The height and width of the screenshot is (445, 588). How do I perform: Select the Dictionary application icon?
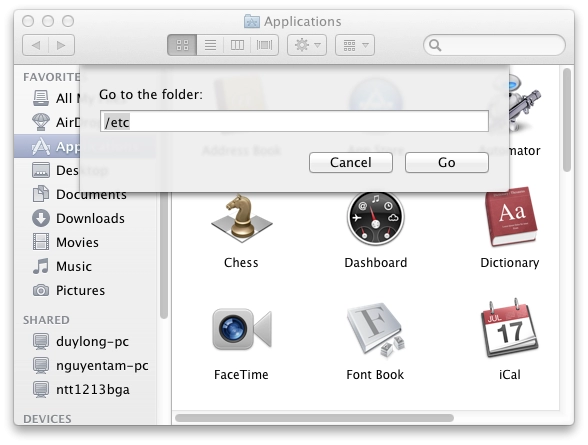[511, 217]
